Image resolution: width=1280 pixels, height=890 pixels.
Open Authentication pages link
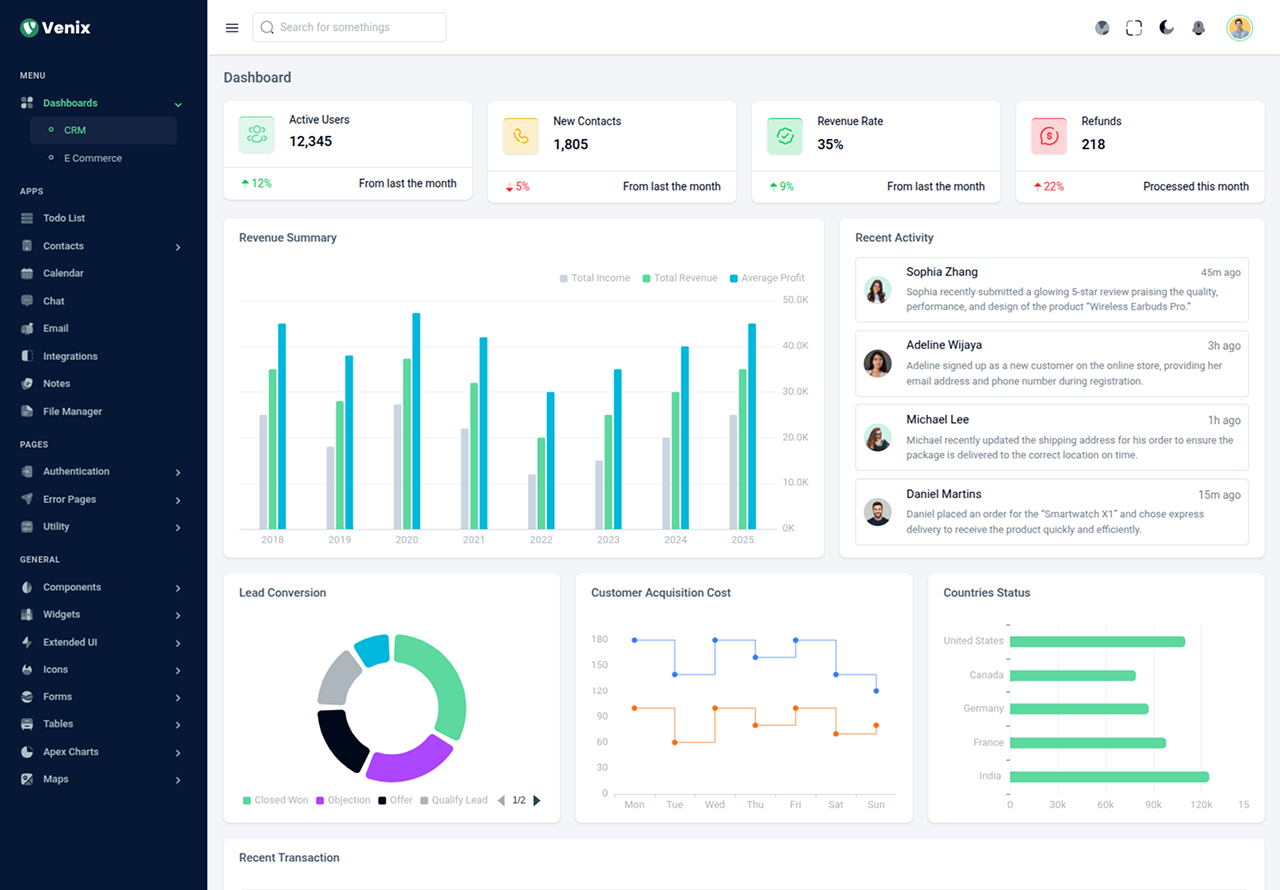76,471
